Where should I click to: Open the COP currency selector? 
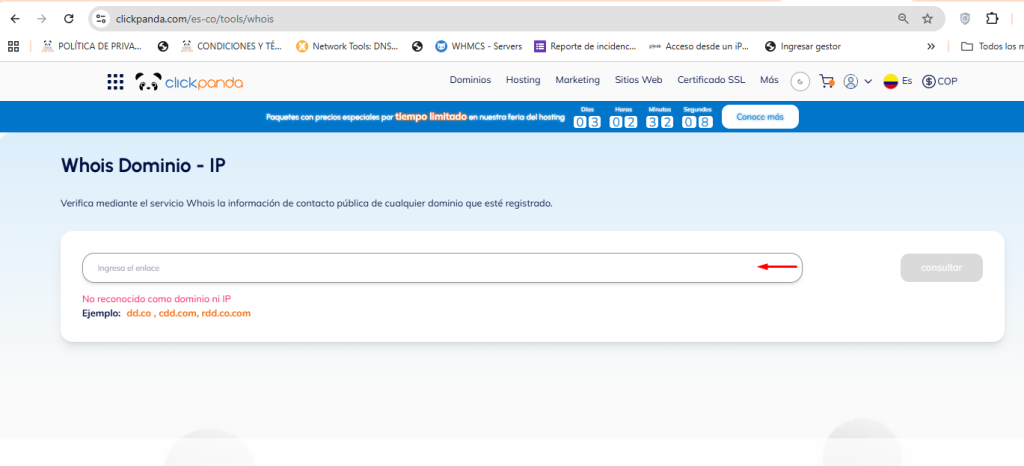tap(940, 82)
